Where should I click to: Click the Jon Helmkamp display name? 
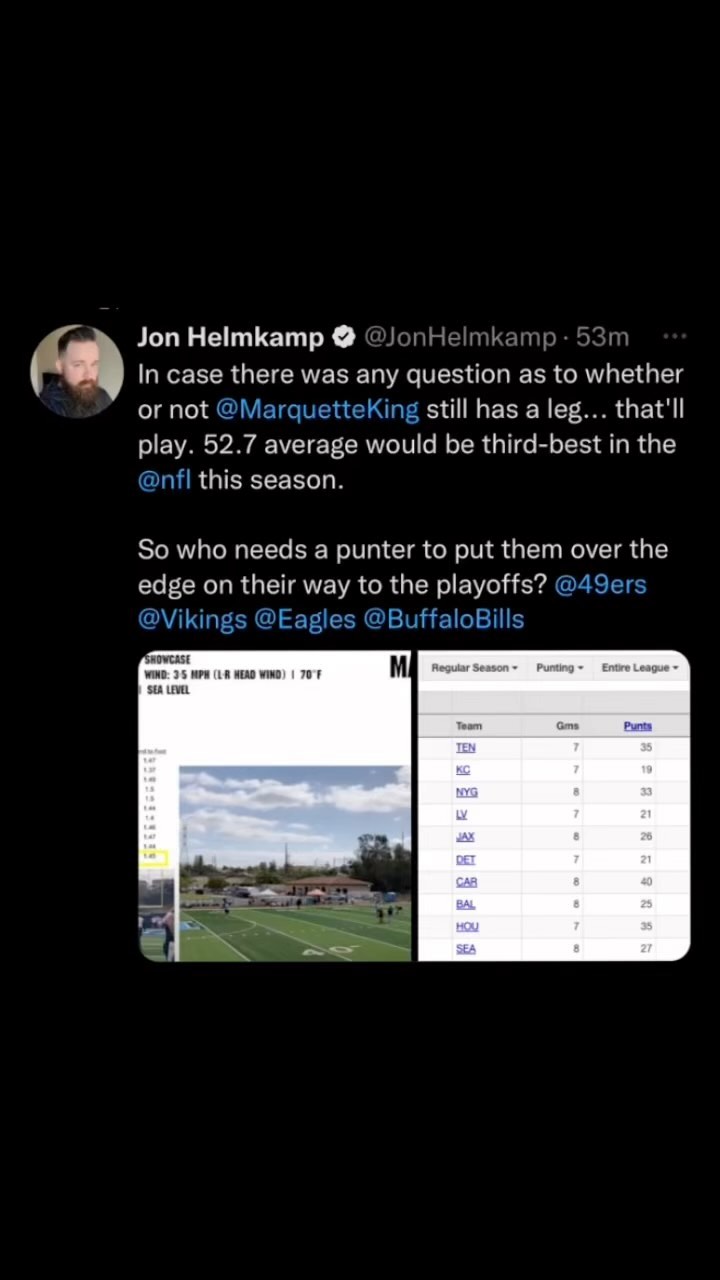coord(230,338)
